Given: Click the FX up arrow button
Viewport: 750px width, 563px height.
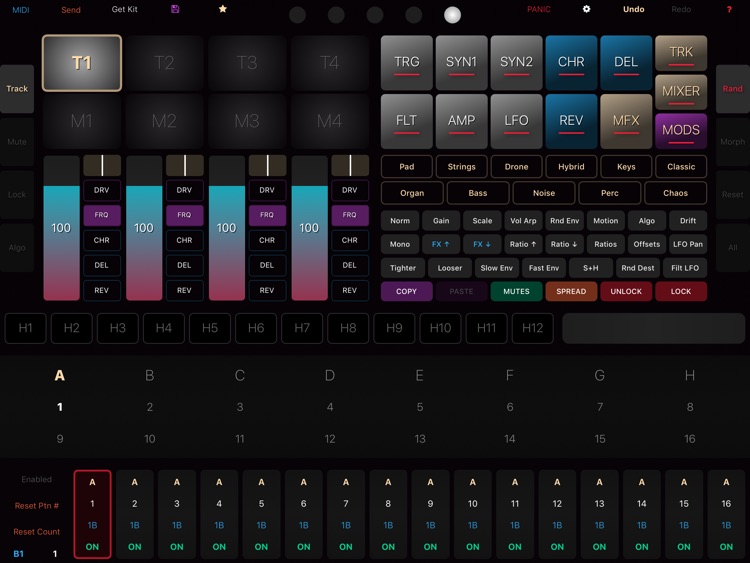Looking at the screenshot, I should (x=441, y=244).
